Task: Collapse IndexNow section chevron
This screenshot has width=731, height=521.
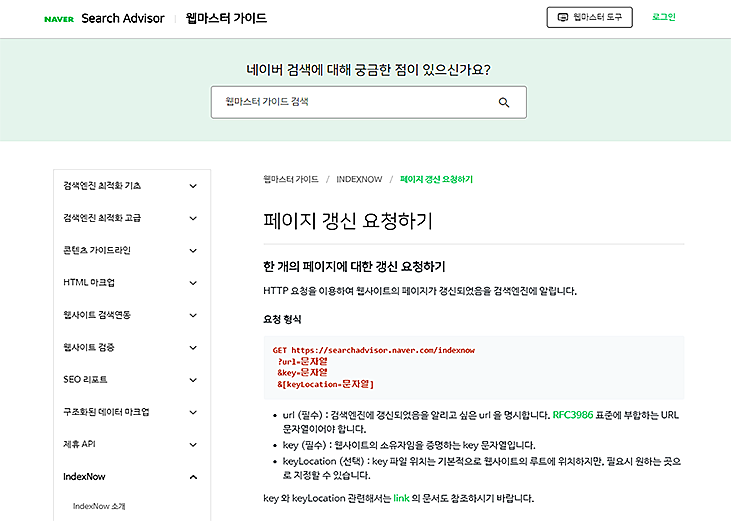Action: tap(193, 477)
